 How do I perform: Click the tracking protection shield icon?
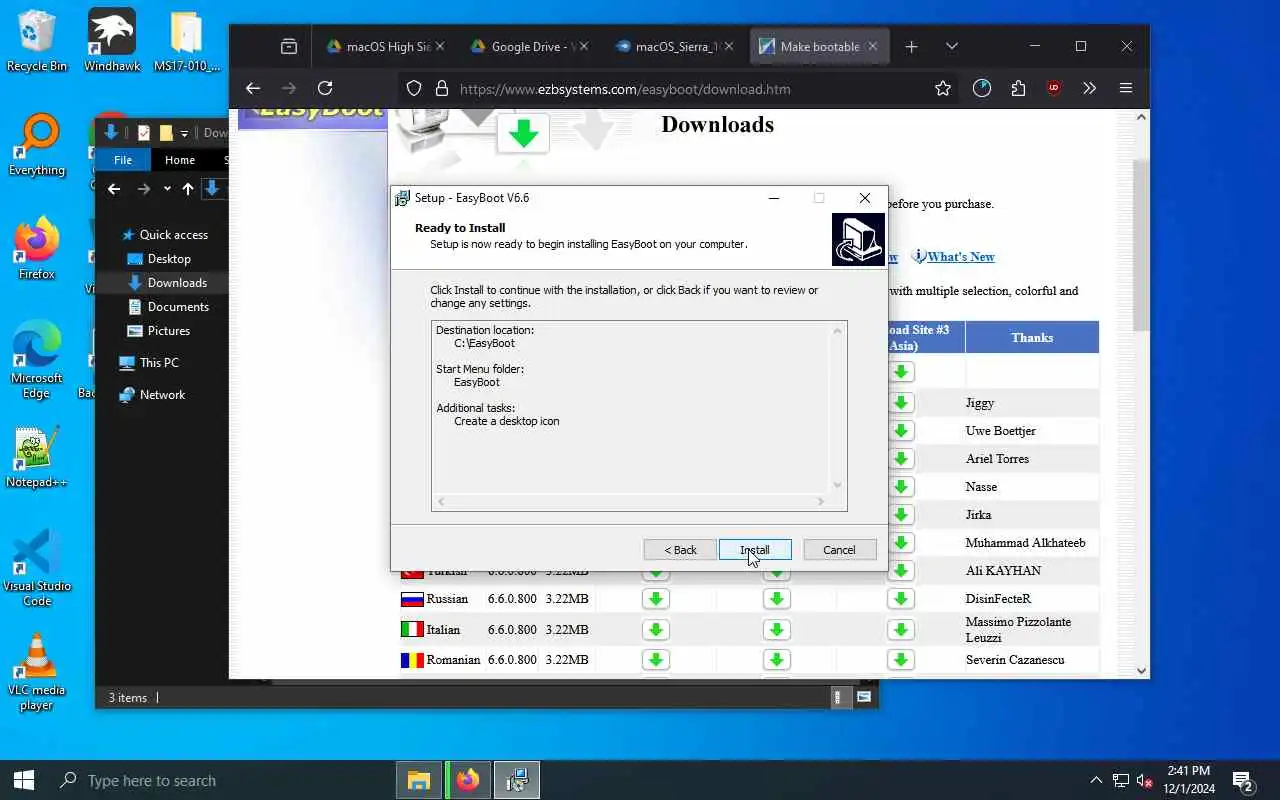[x=414, y=88]
